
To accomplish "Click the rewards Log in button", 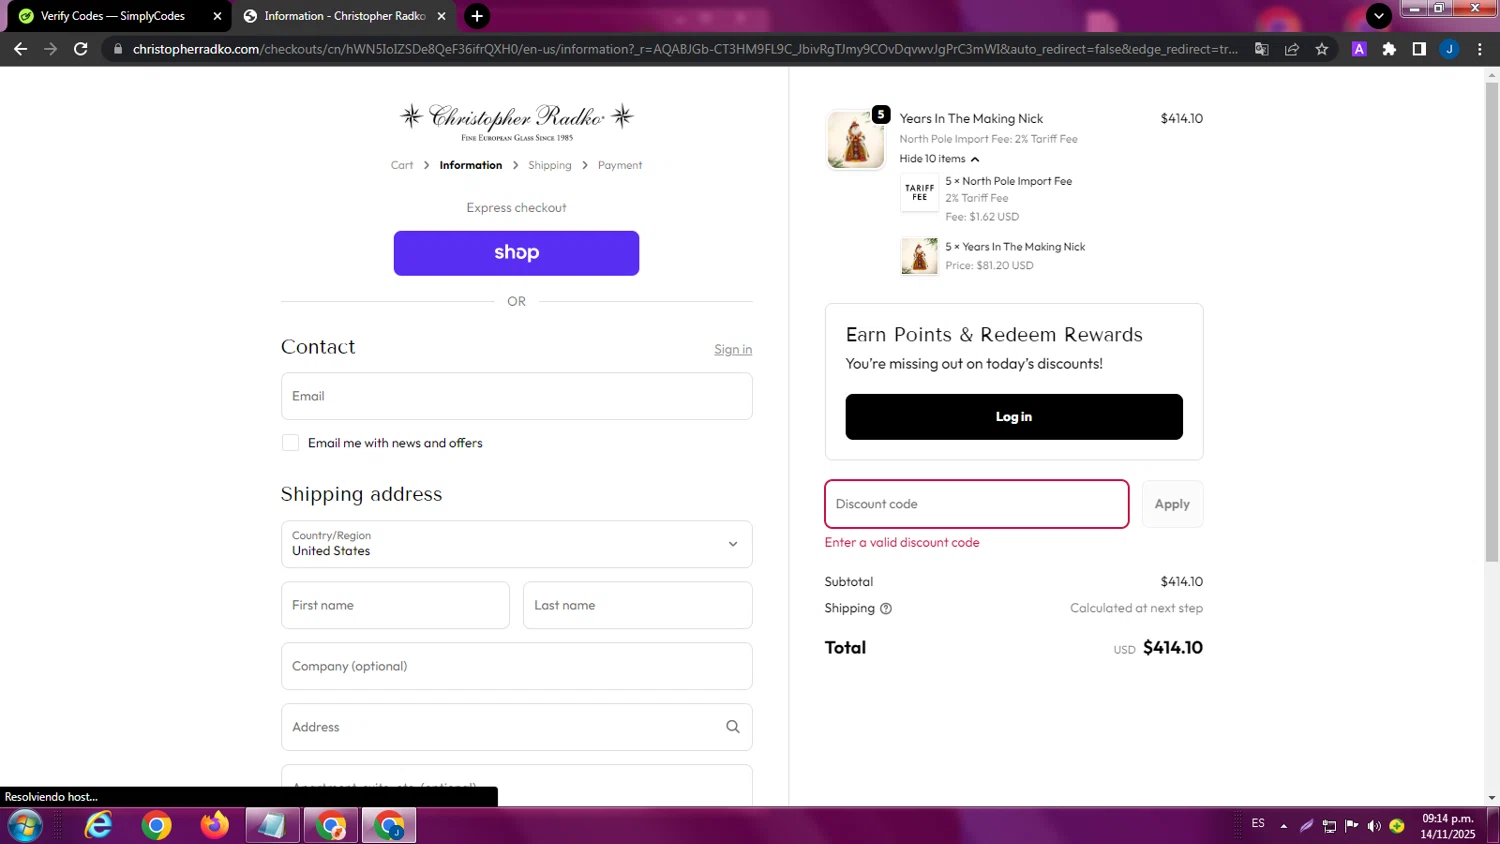I will pos(1014,417).
